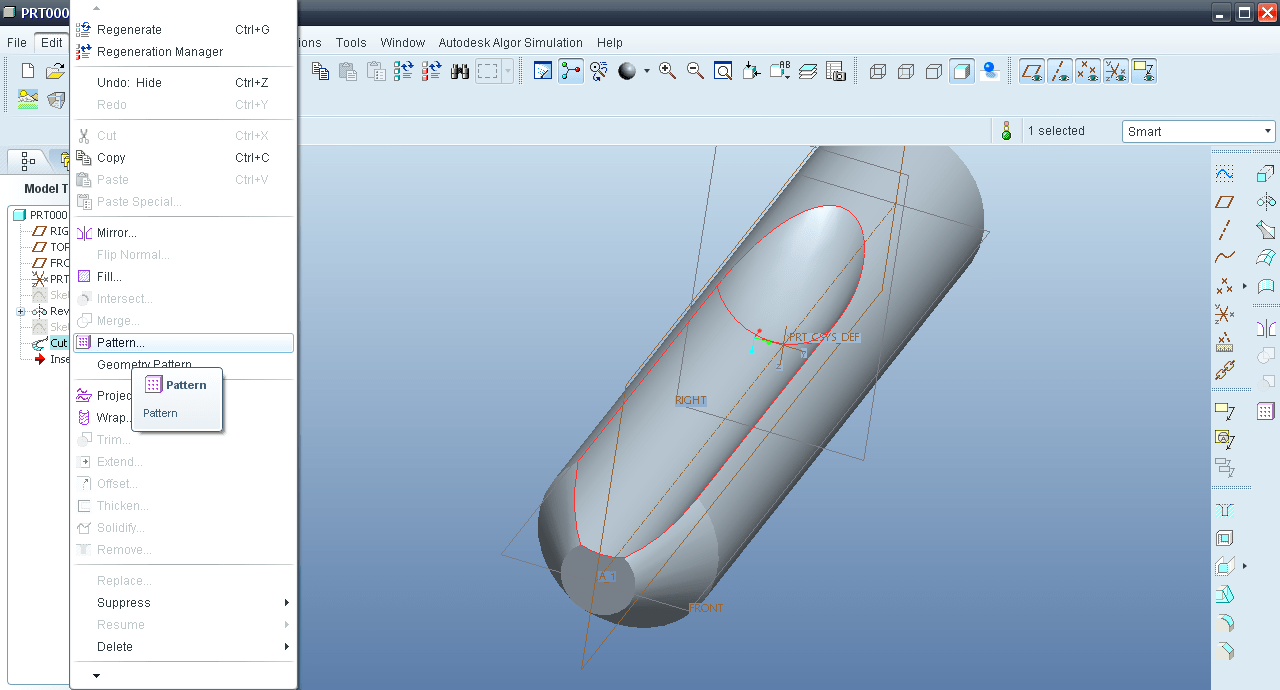Click the Shell tool icon
The image size is (1280, 690).
(x=1225, y=538)
